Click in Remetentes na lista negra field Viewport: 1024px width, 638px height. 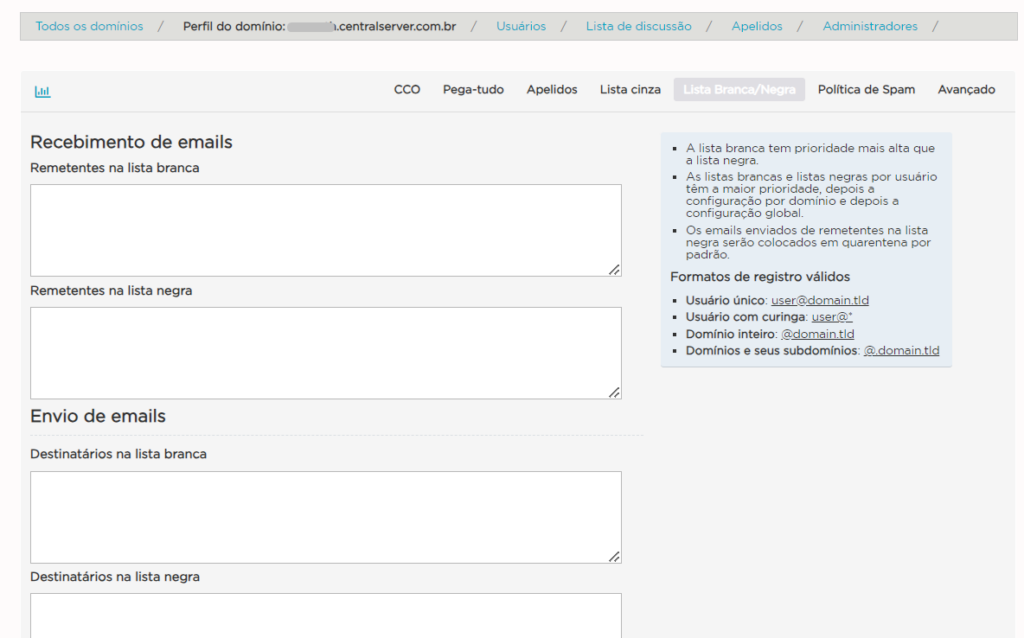pyautogui.click(x=325, y=353)
